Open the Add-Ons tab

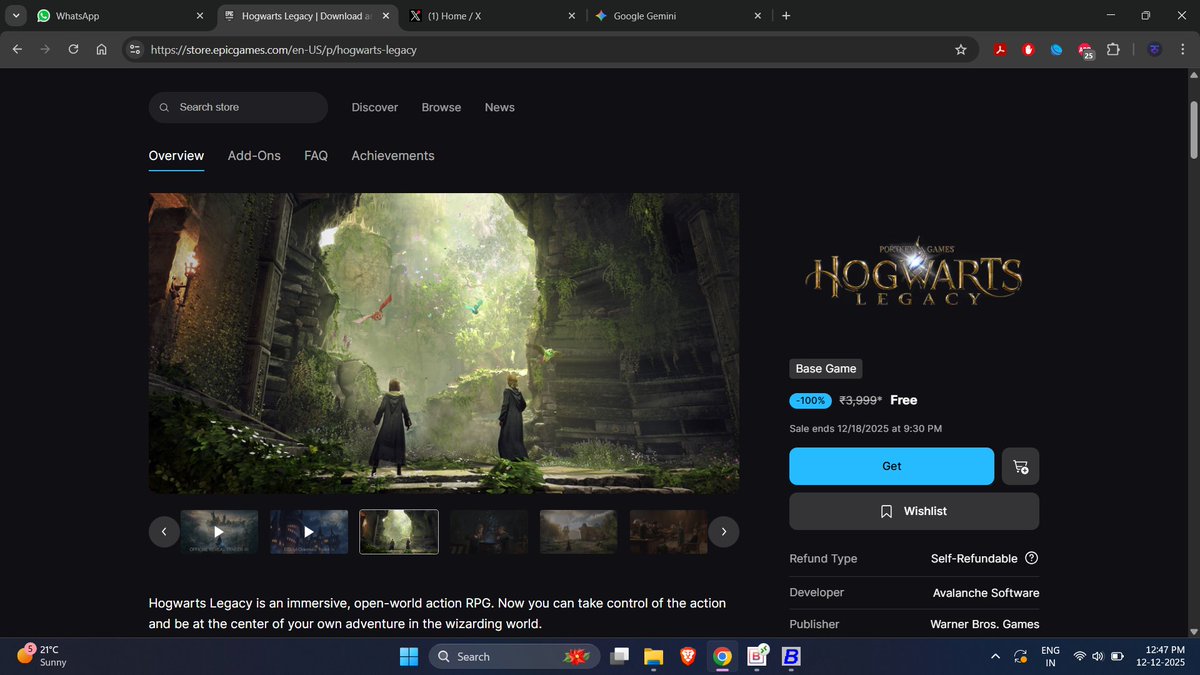[254, 156]
